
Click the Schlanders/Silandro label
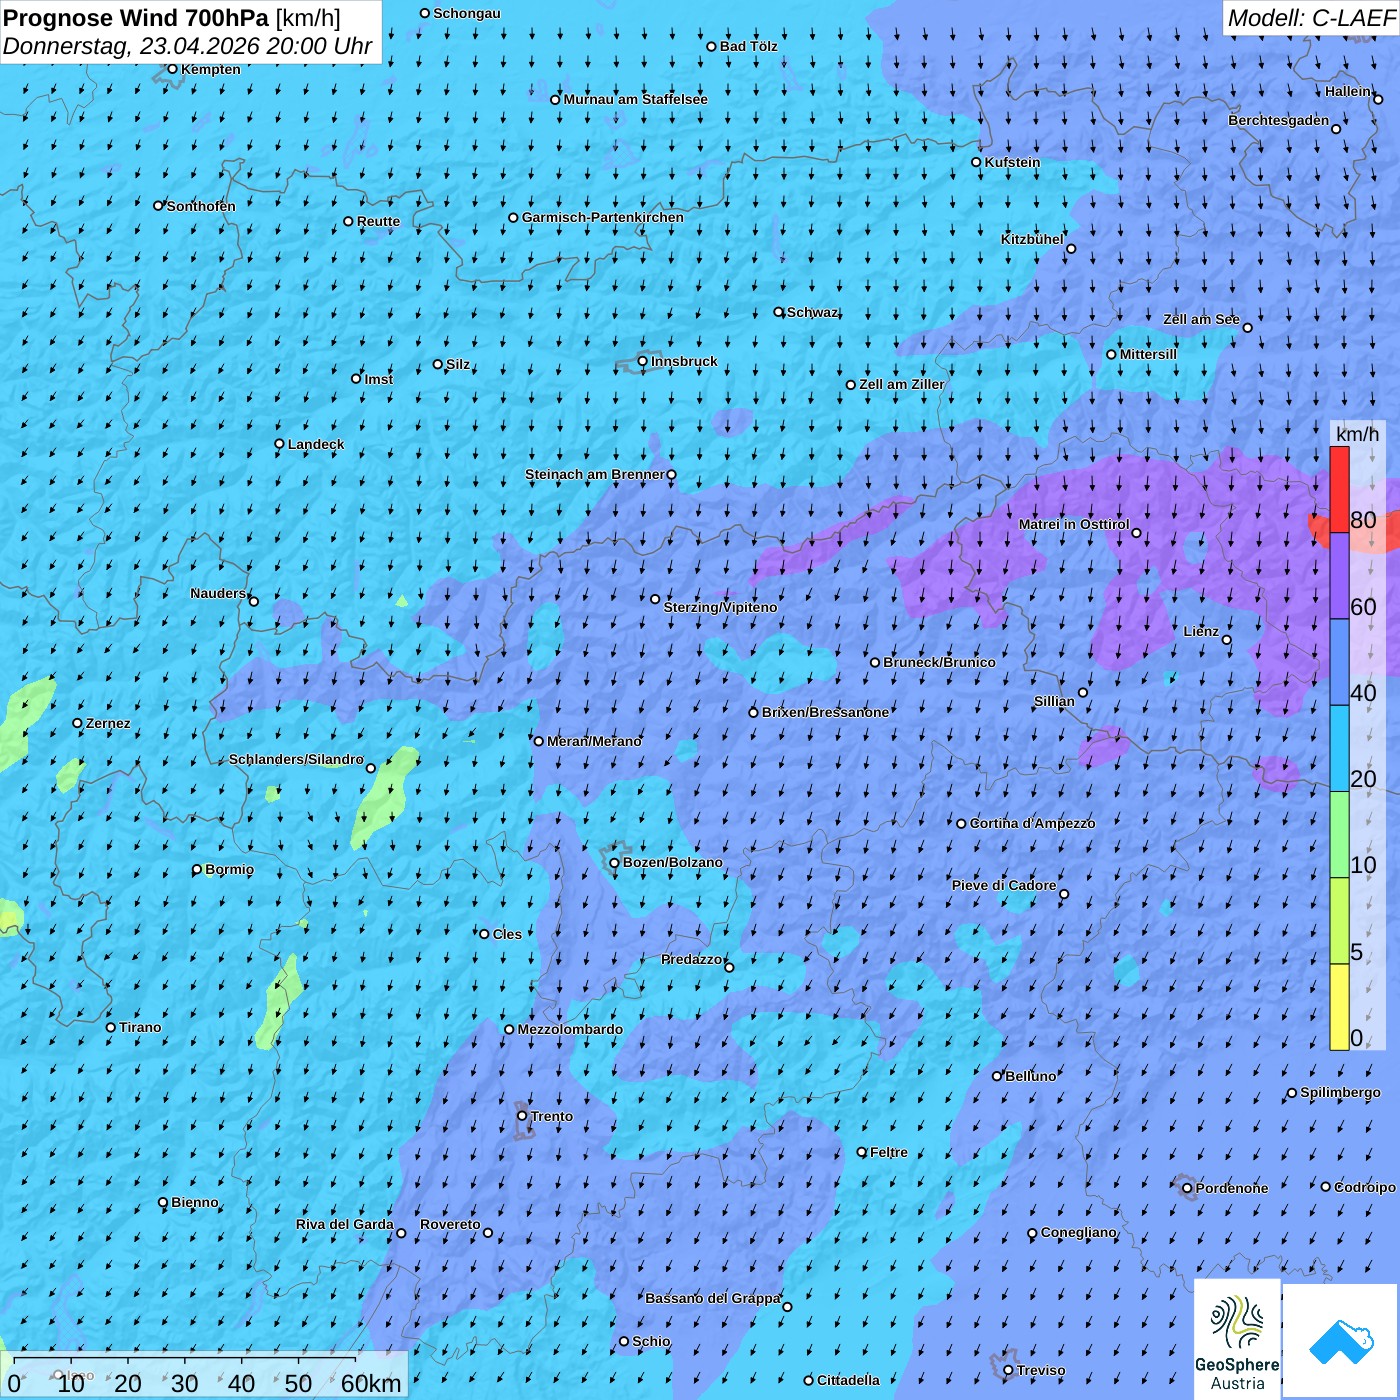296,759
